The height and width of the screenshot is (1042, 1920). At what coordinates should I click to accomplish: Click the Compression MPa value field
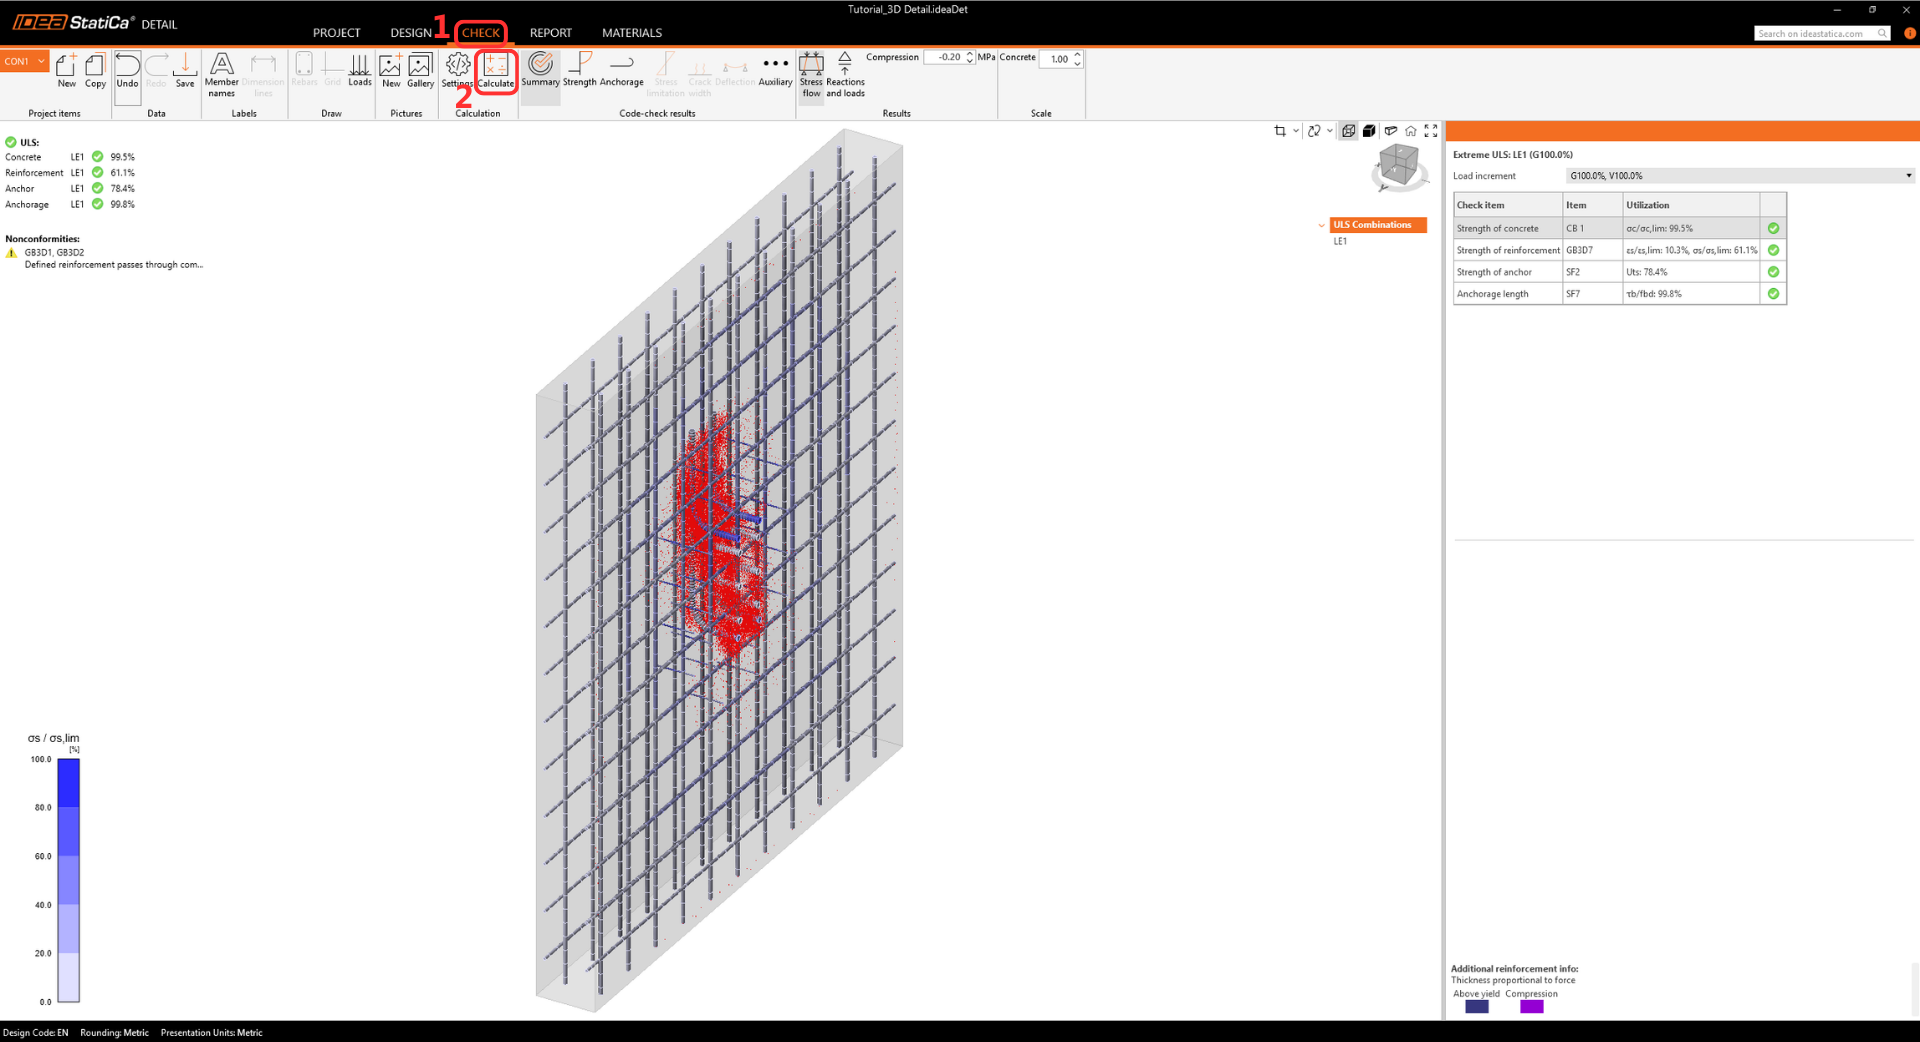pos(943,58)
